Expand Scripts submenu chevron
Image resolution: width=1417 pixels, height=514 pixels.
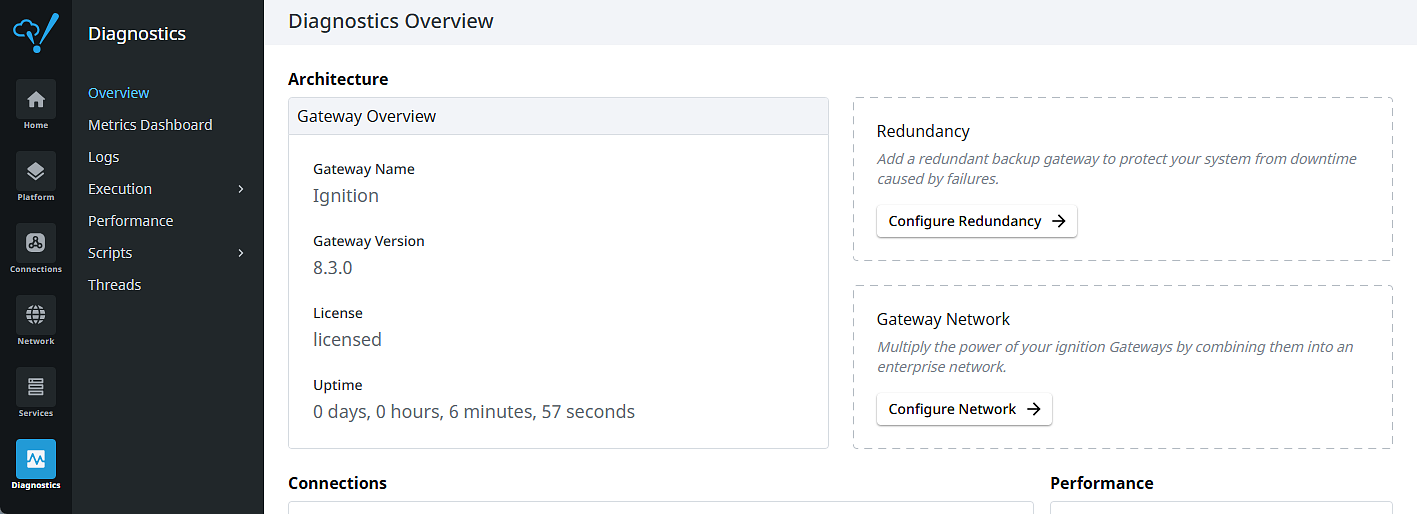241,253
